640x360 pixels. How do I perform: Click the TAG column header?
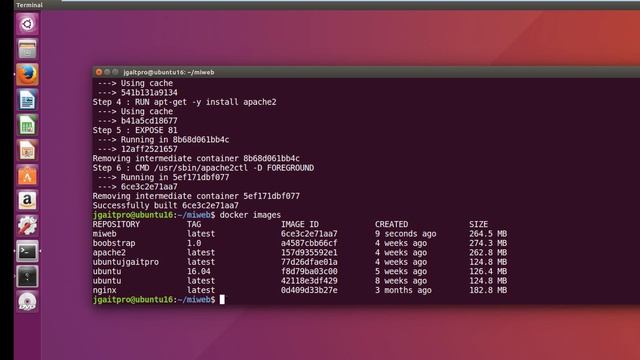point(194,224)
